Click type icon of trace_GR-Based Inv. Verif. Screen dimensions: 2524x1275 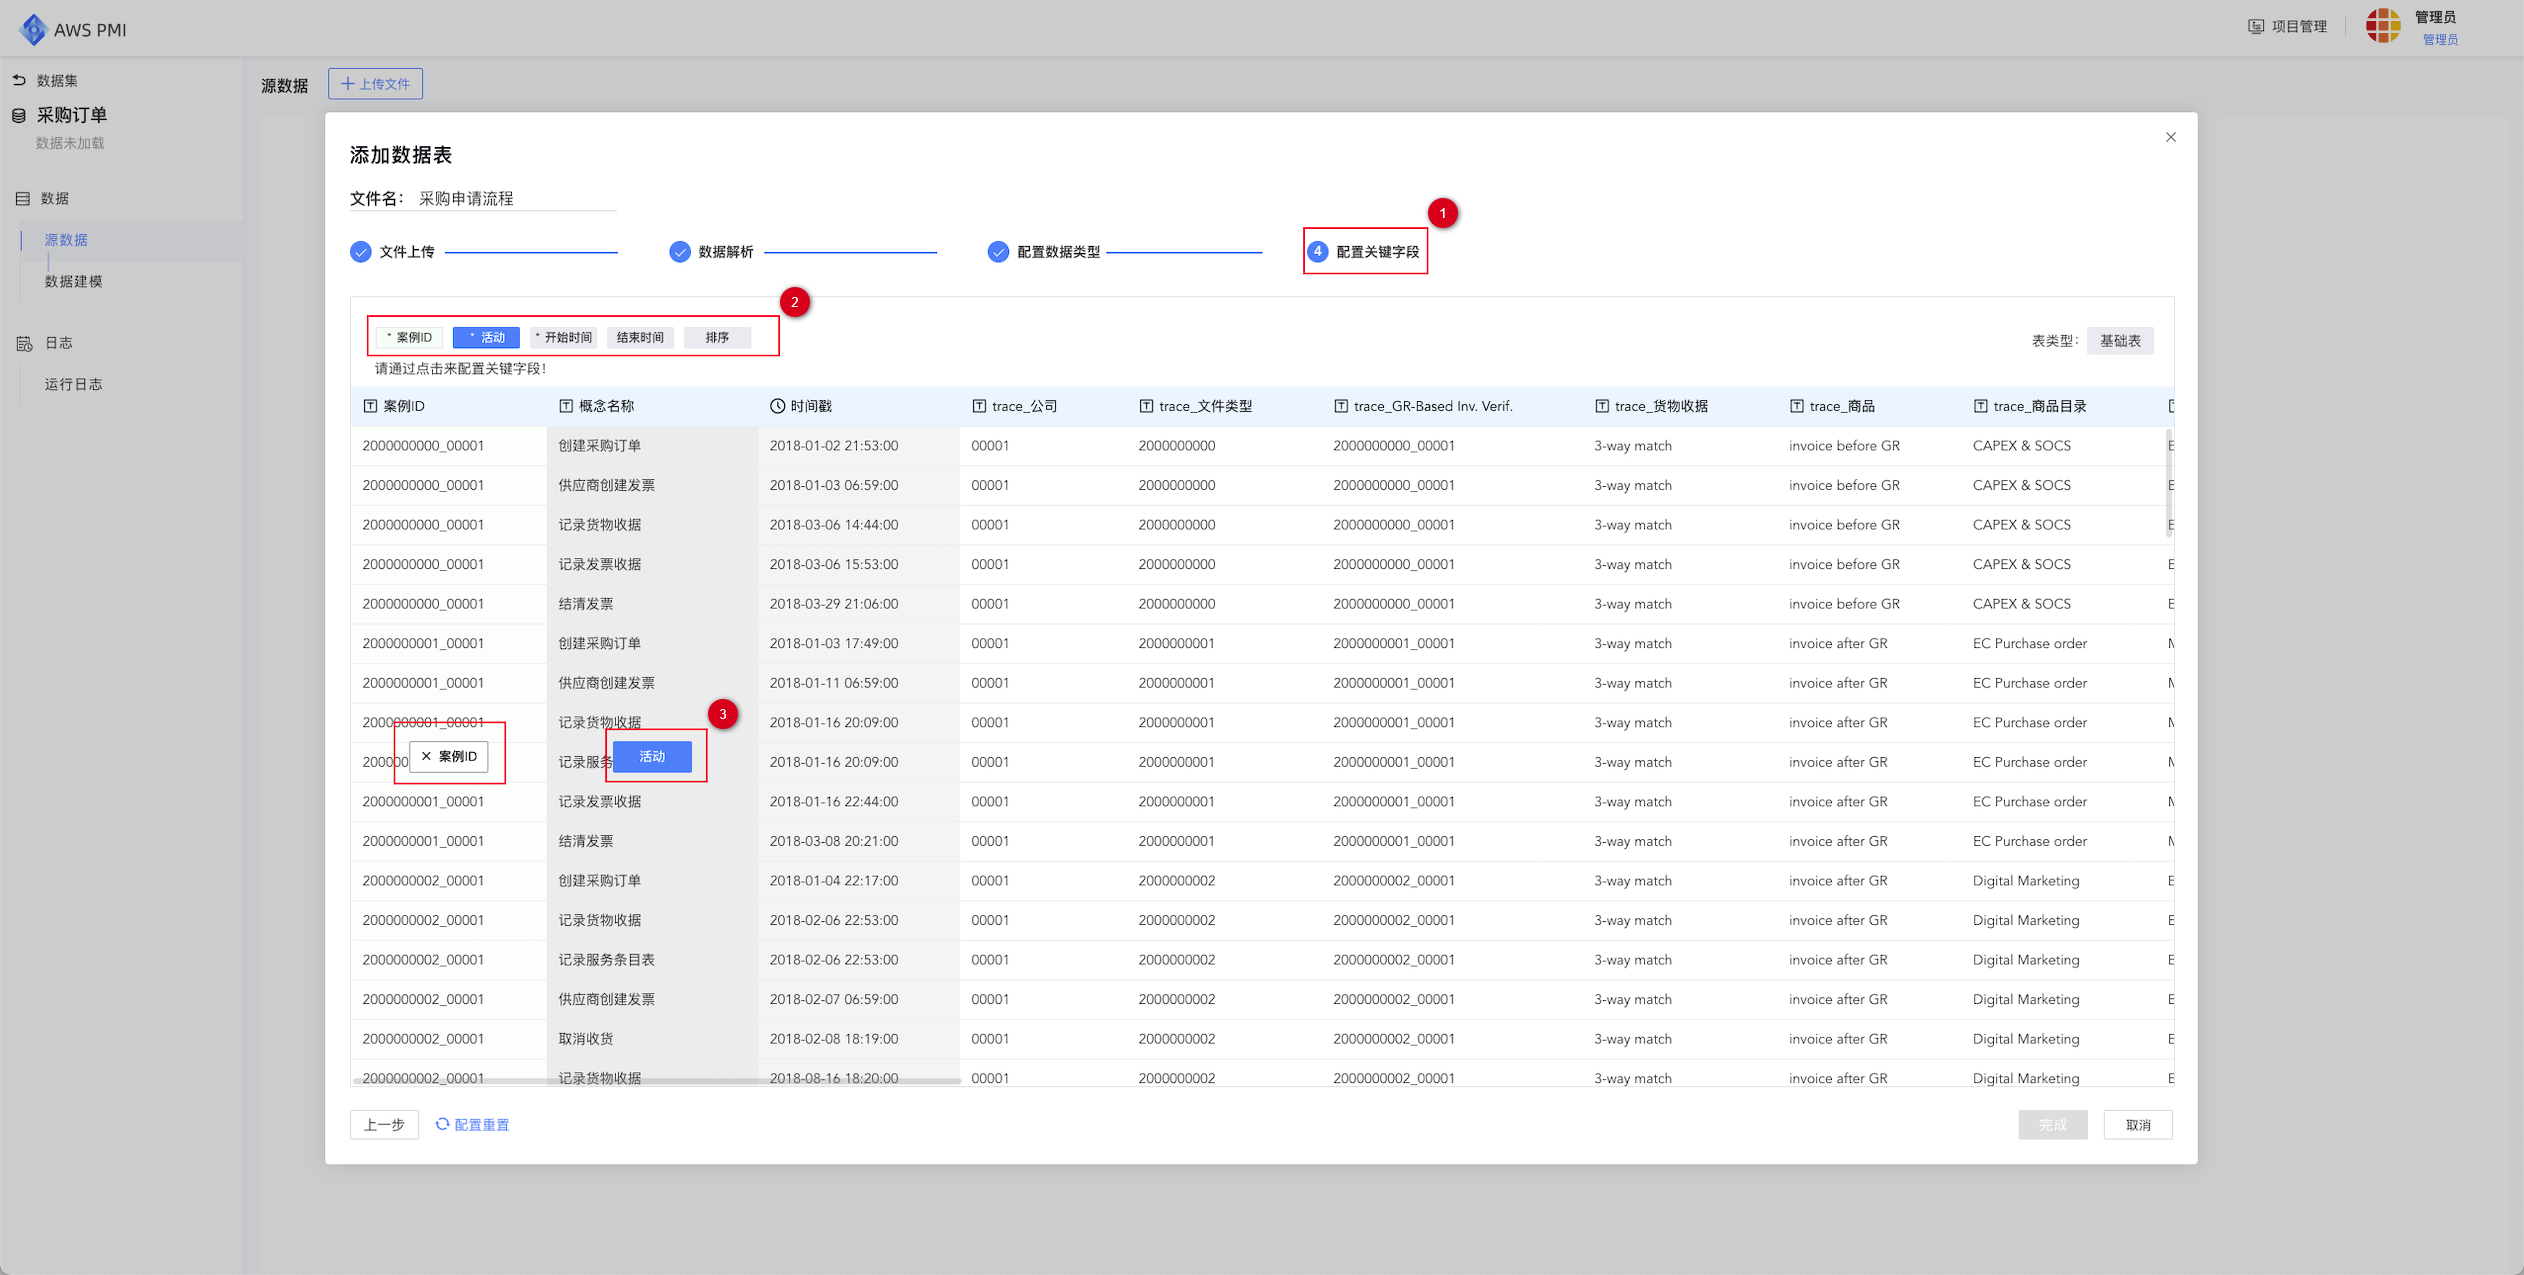1341,406
